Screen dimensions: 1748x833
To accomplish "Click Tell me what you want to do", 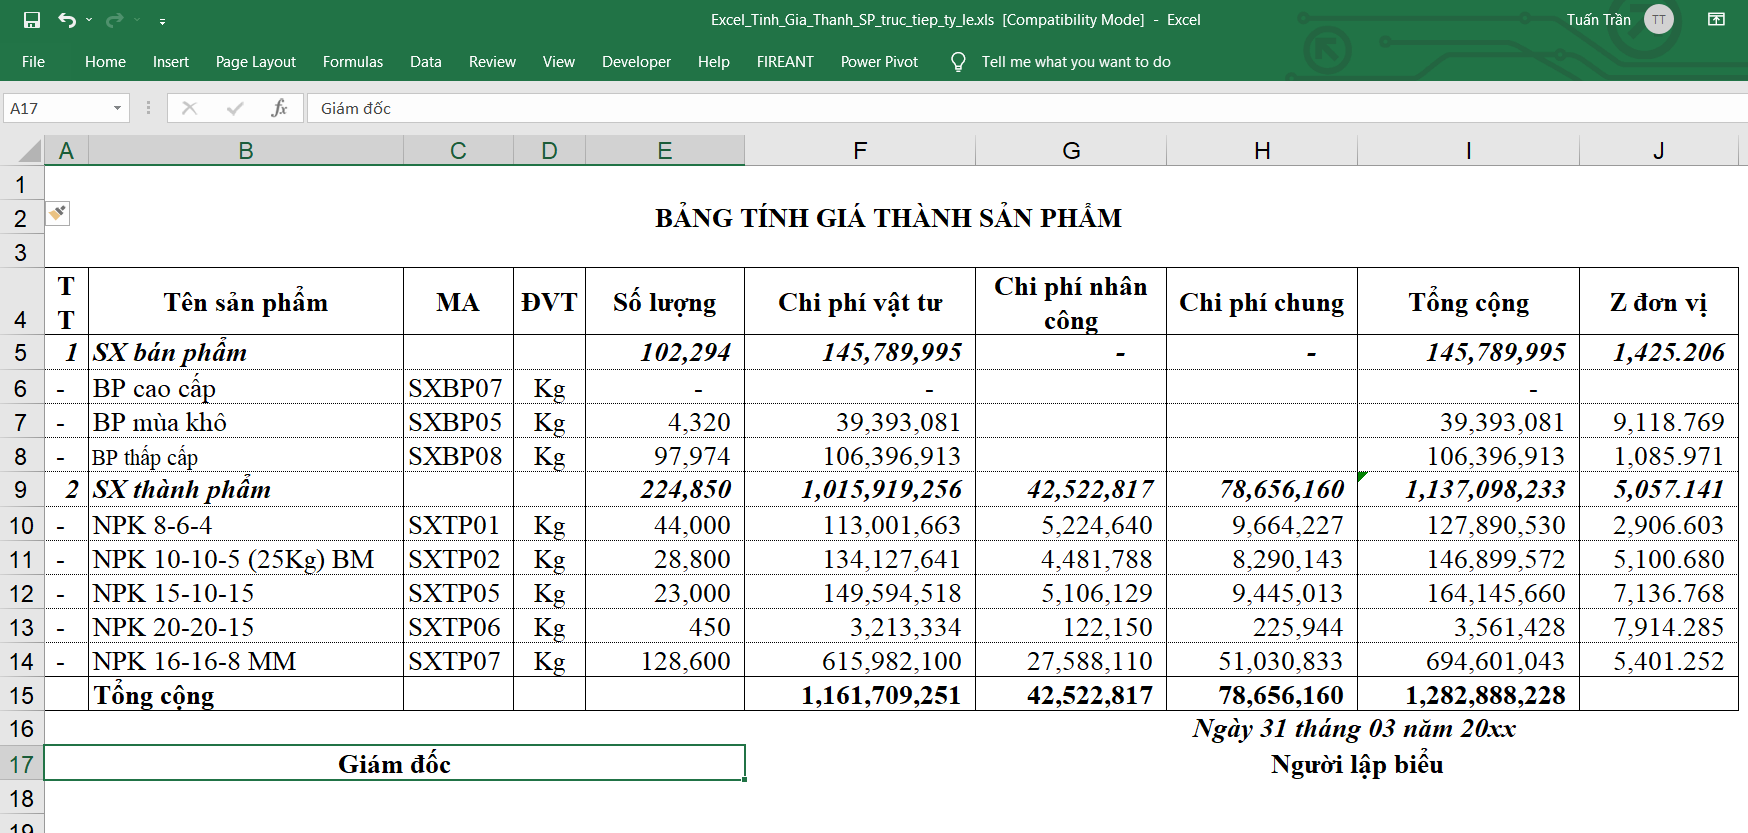I will click(x=1075, y=62).
